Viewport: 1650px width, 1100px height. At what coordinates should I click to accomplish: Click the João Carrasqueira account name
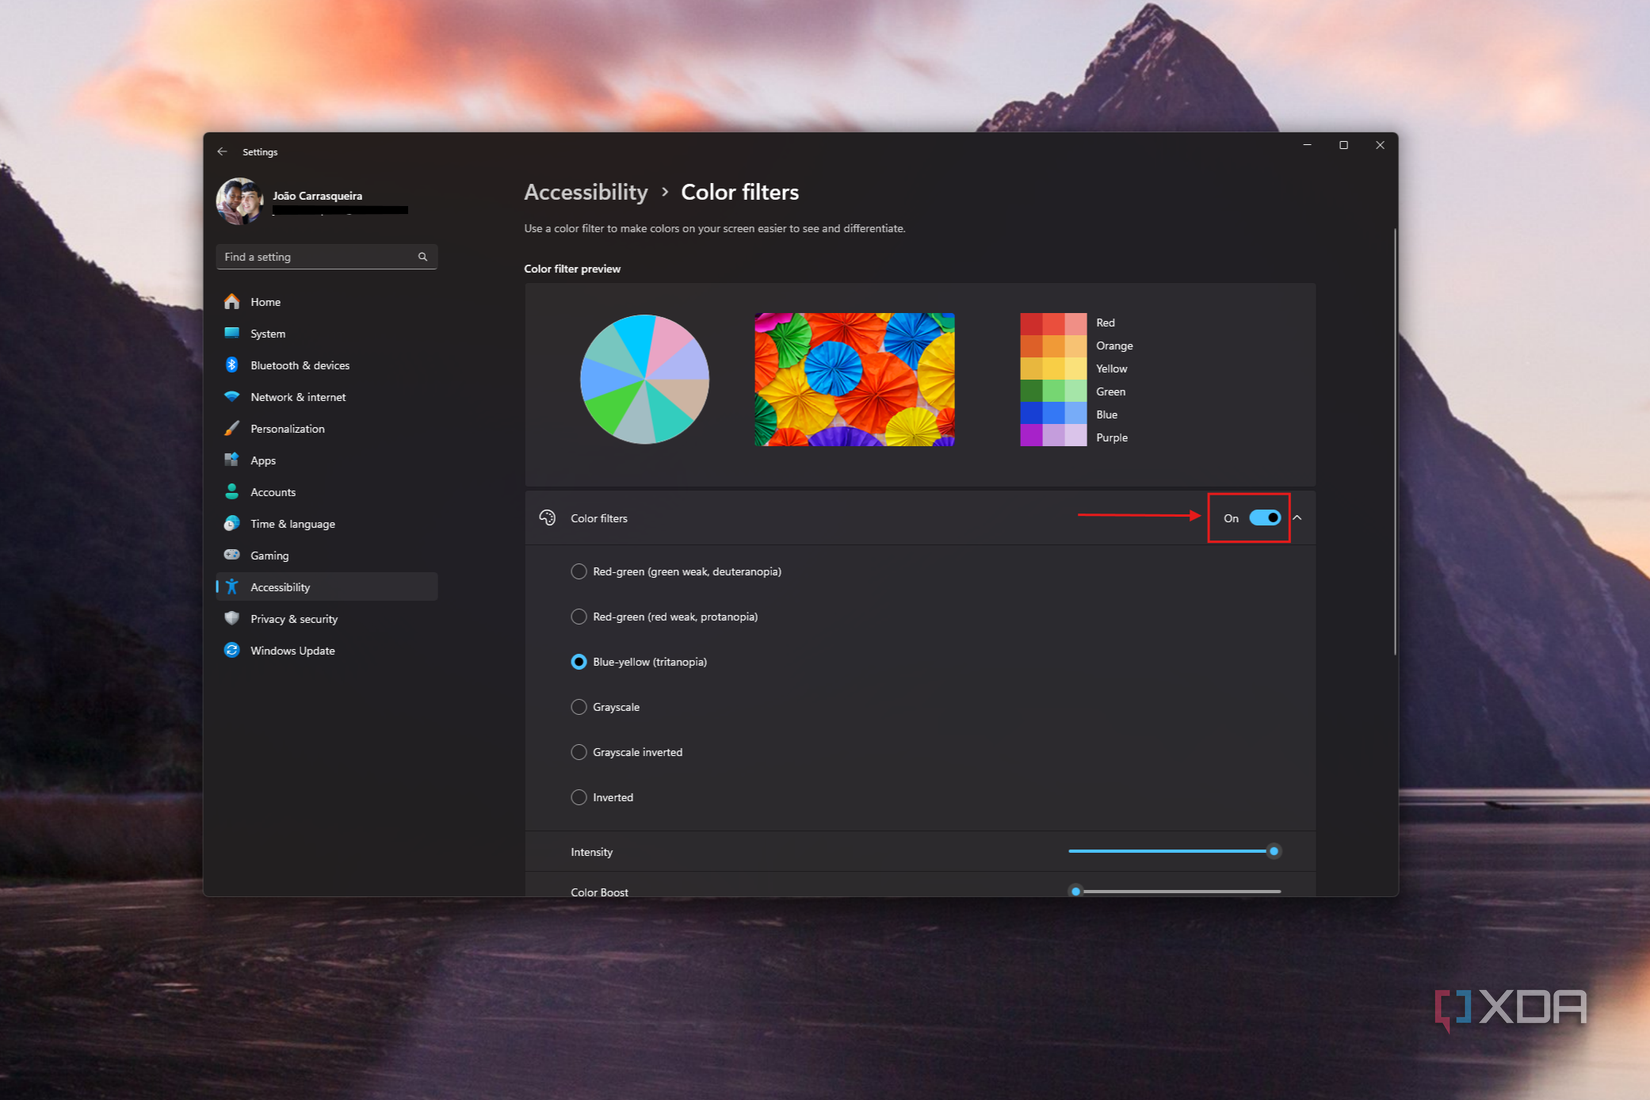[x=317, y=196]
